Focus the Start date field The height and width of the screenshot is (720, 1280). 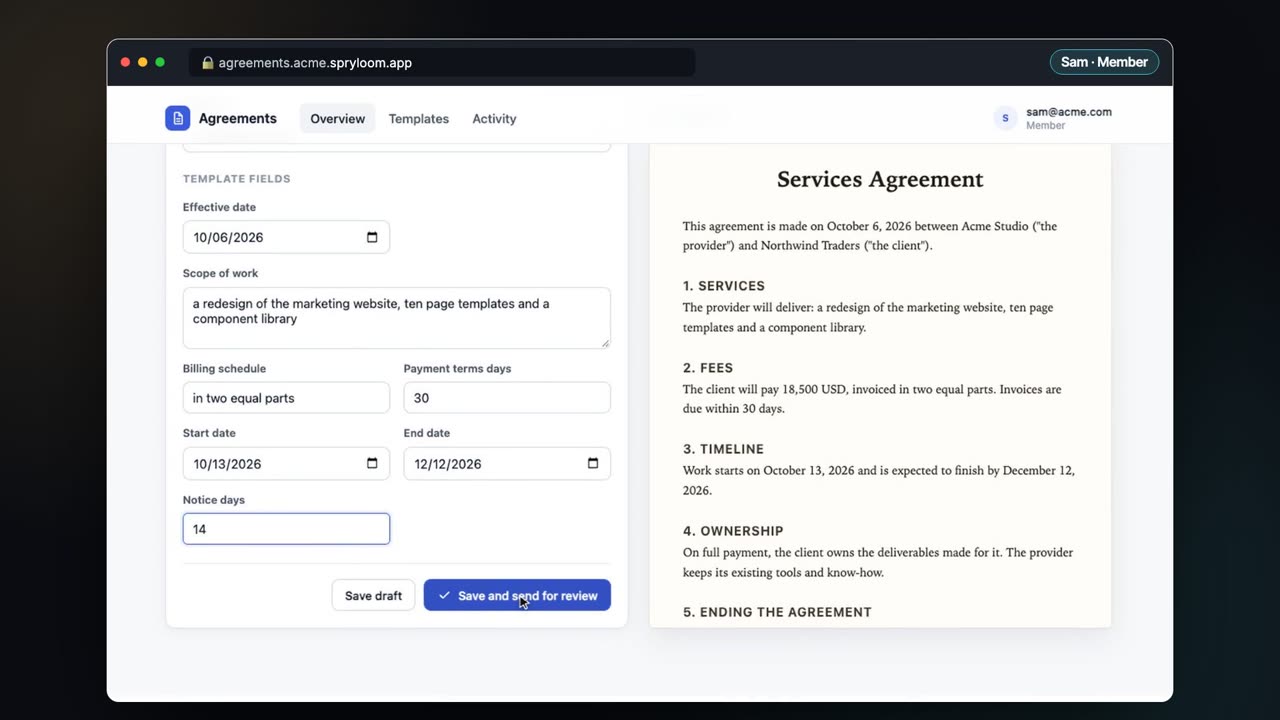point(286,463)
